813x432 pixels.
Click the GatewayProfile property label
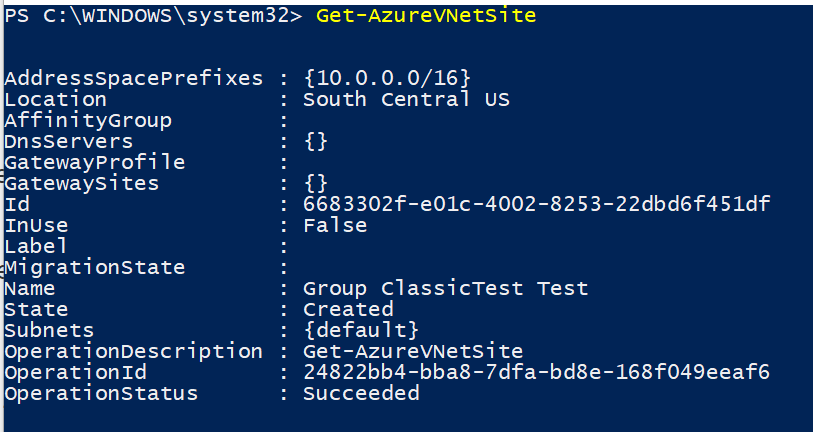[94, 162]
